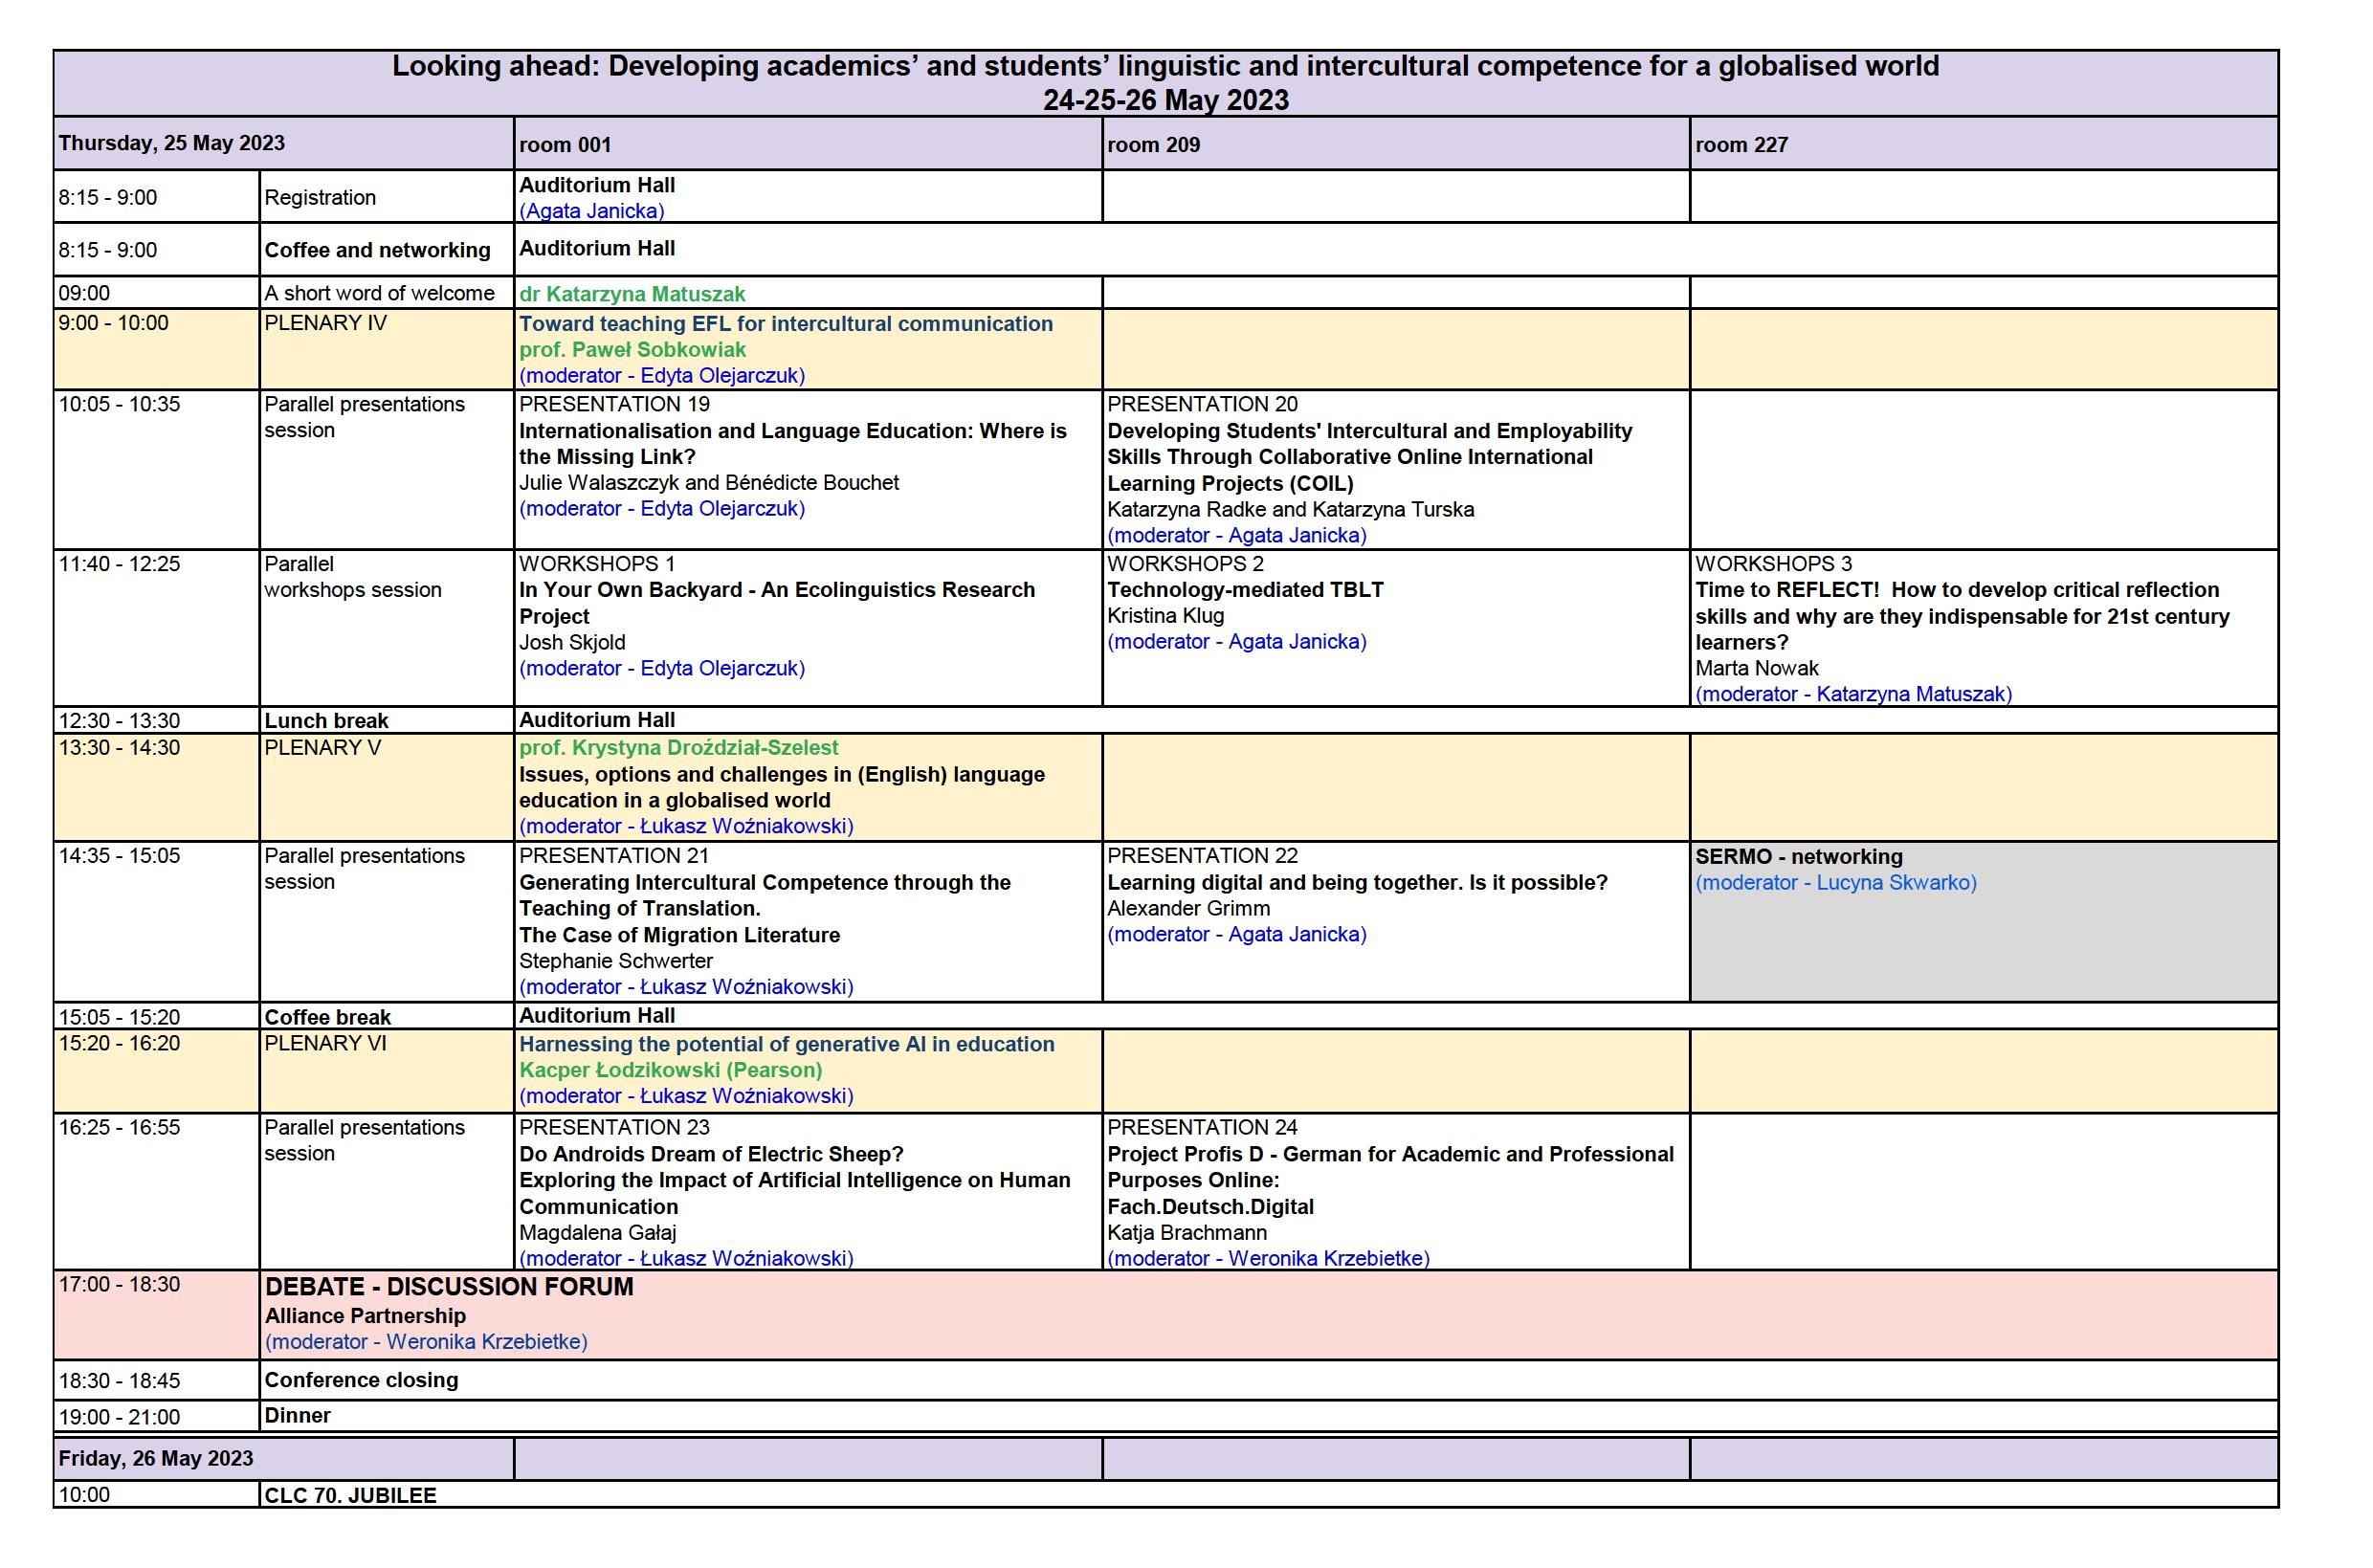
Task: Select the 'room 209' column header
Action: click(1396, 144)
